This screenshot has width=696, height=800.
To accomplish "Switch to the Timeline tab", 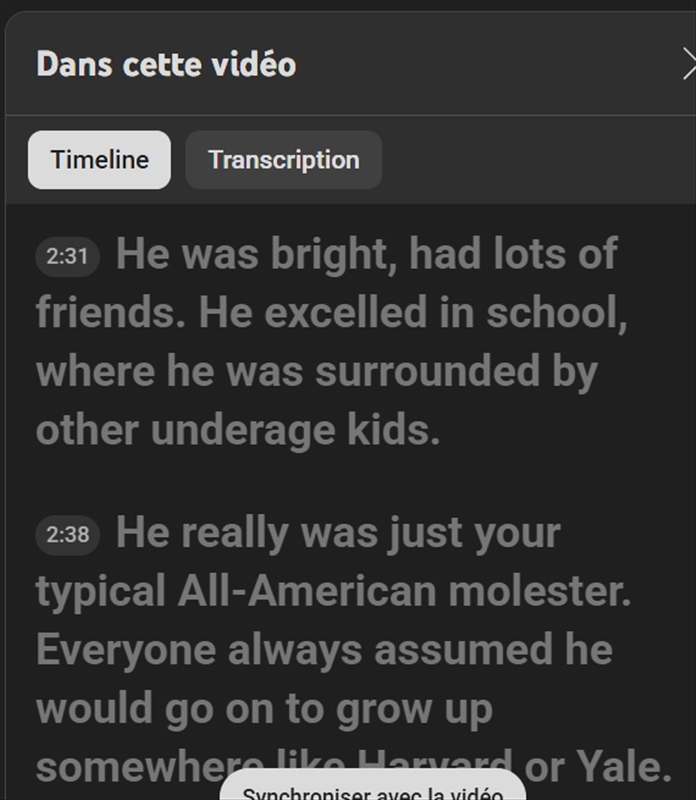I will [99, 160].
